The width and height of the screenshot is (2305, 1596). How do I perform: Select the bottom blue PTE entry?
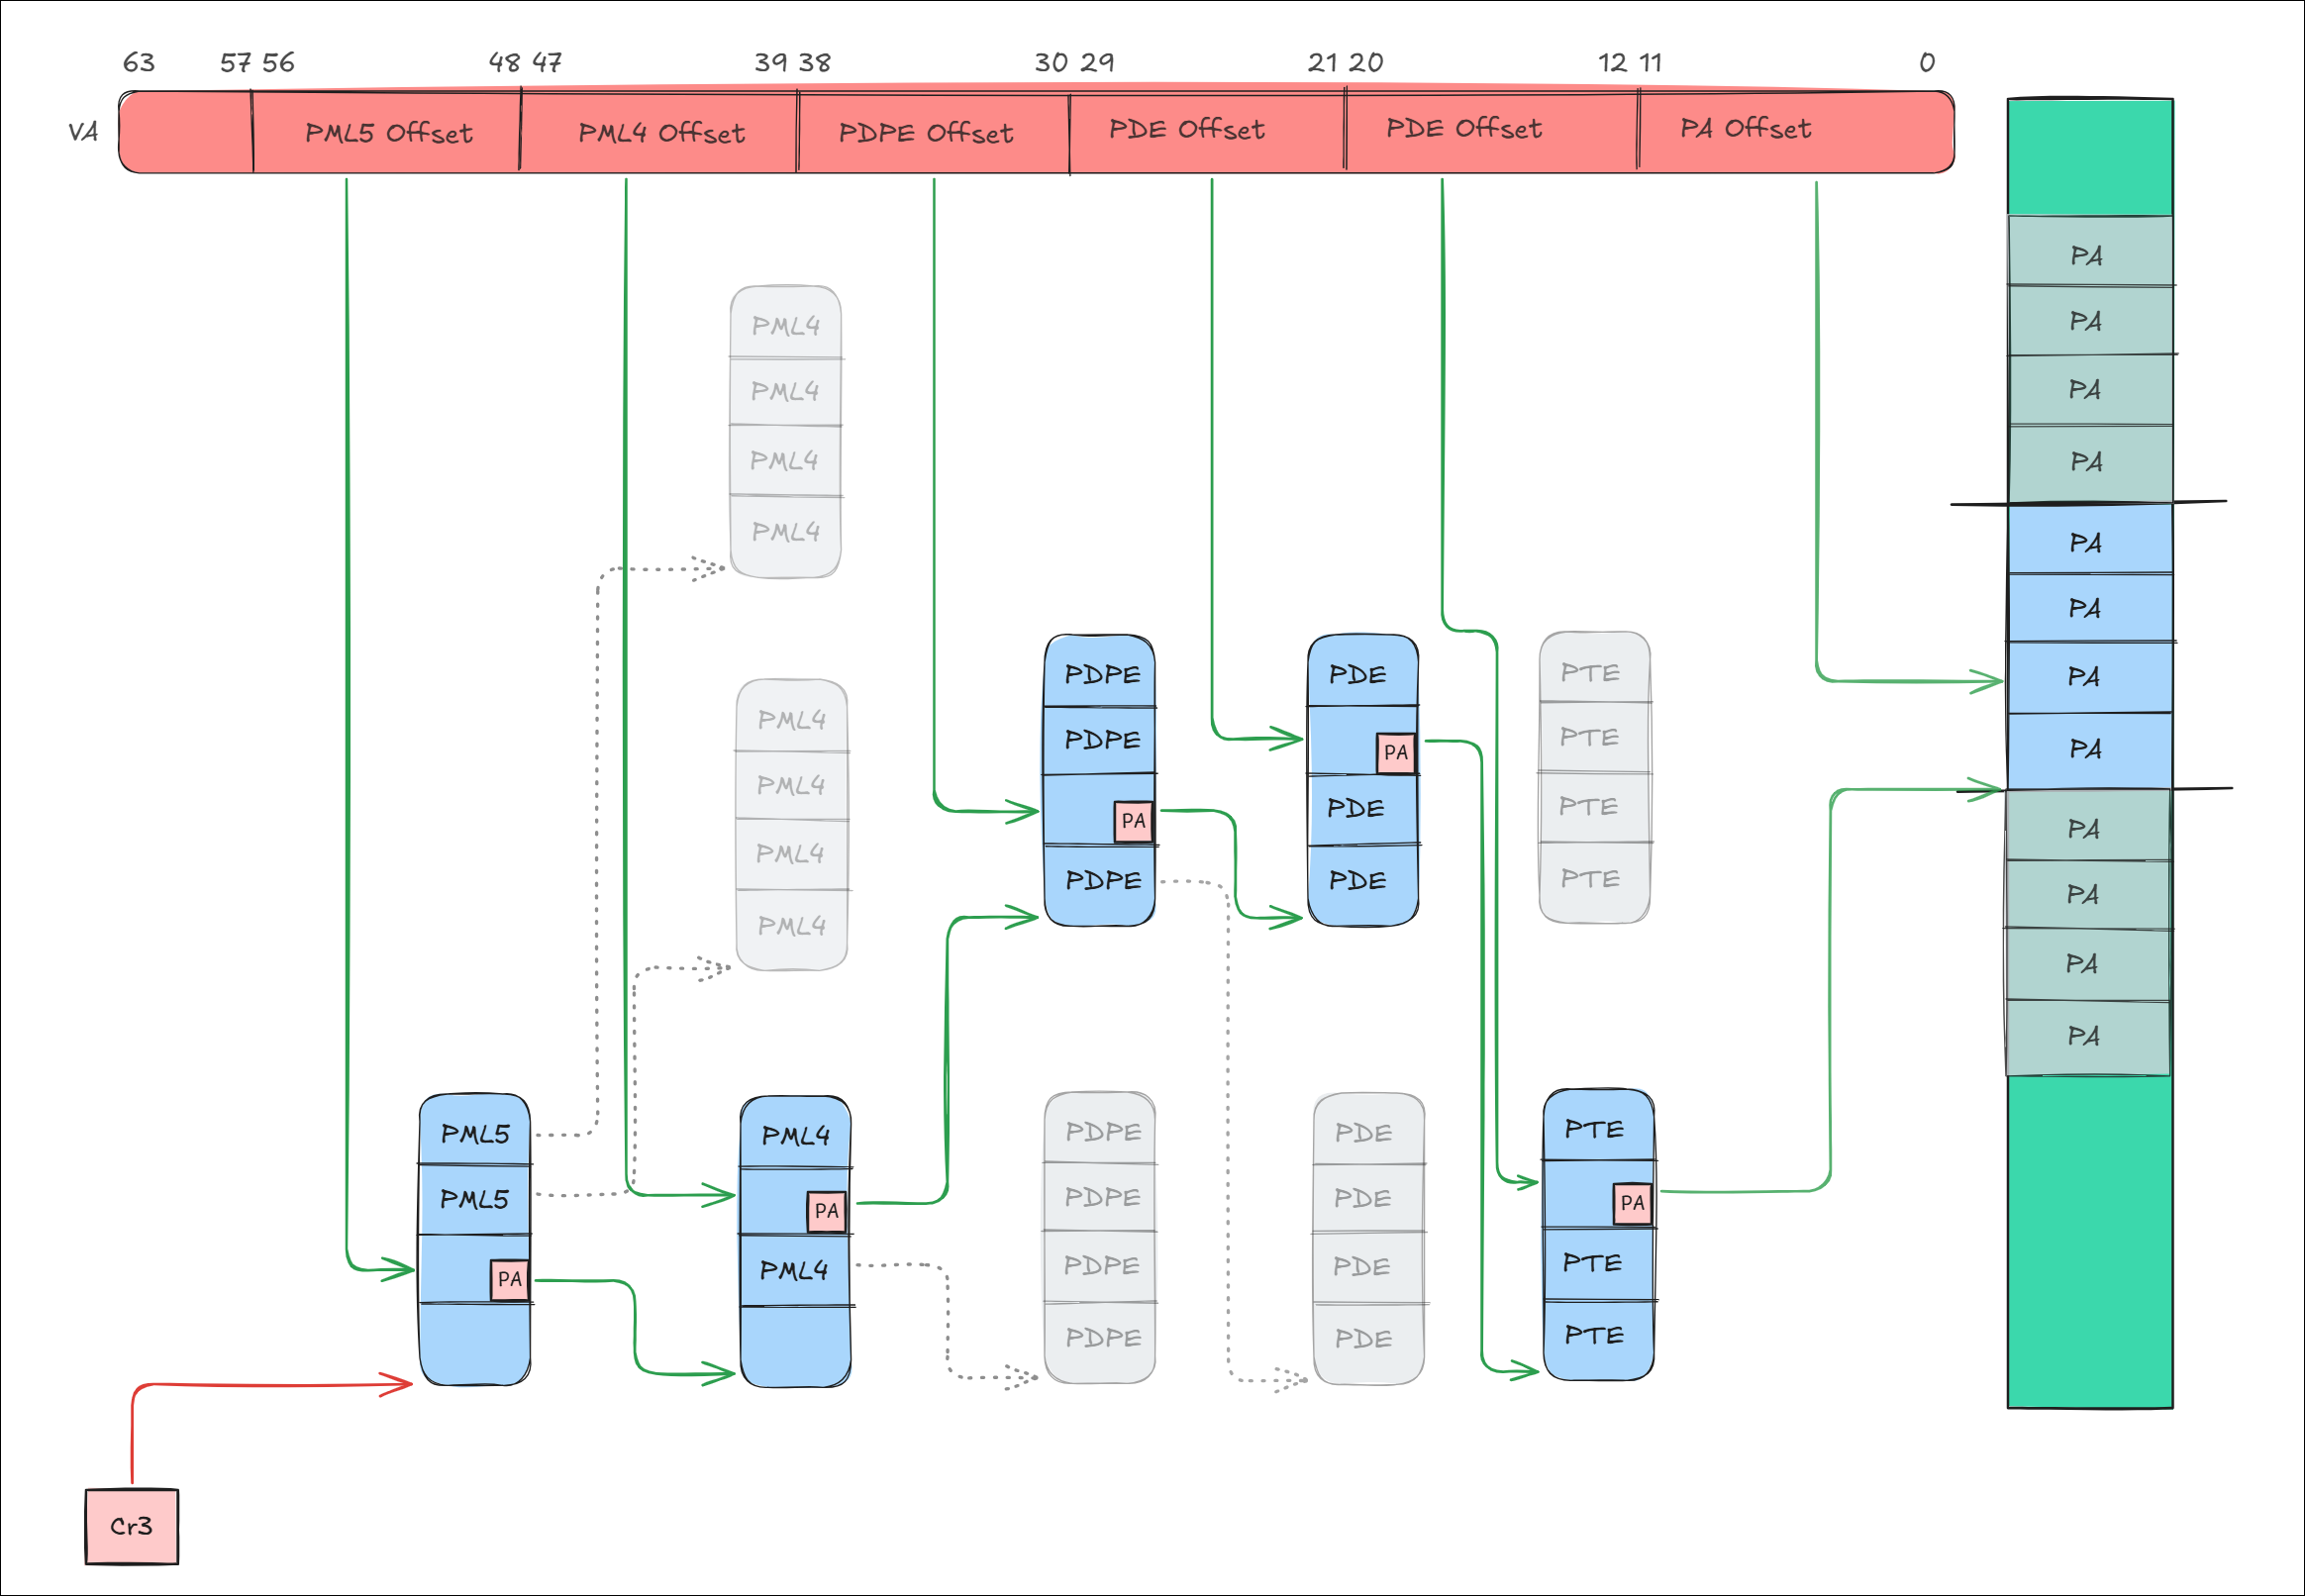[x=1597, y=1335]
